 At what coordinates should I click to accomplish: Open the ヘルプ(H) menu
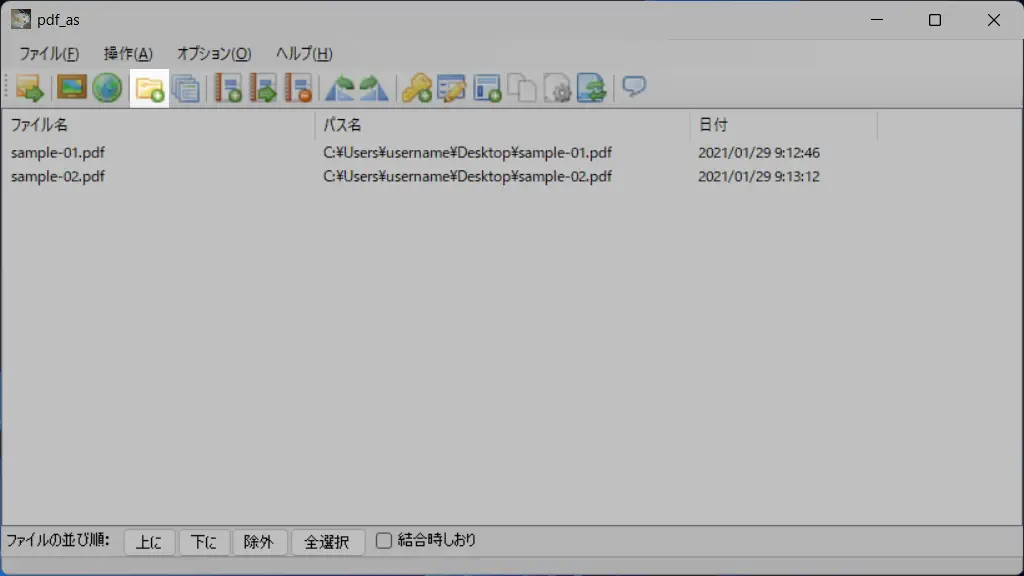pyautogui.click(x=304, y=54)
